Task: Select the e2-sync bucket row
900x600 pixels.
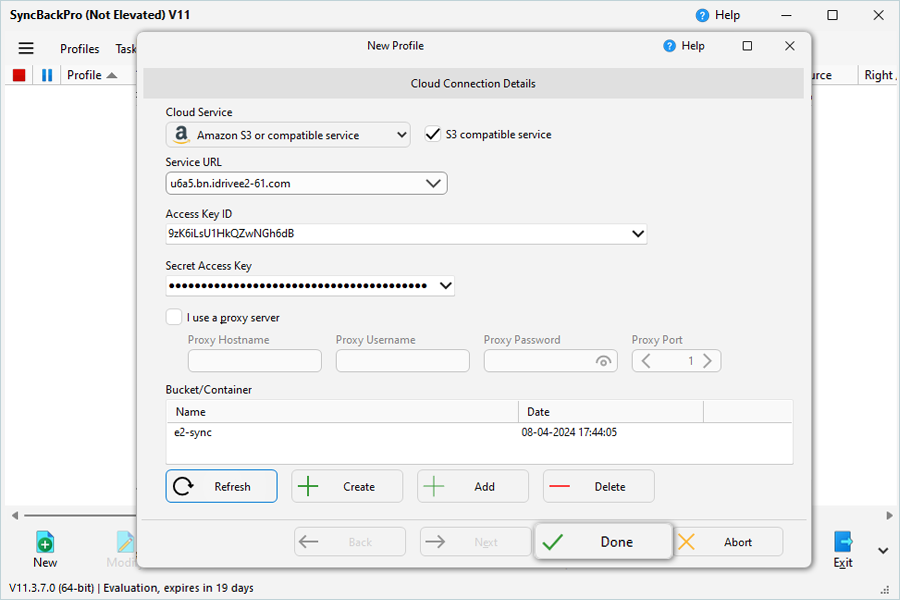Action: point(479,432)
